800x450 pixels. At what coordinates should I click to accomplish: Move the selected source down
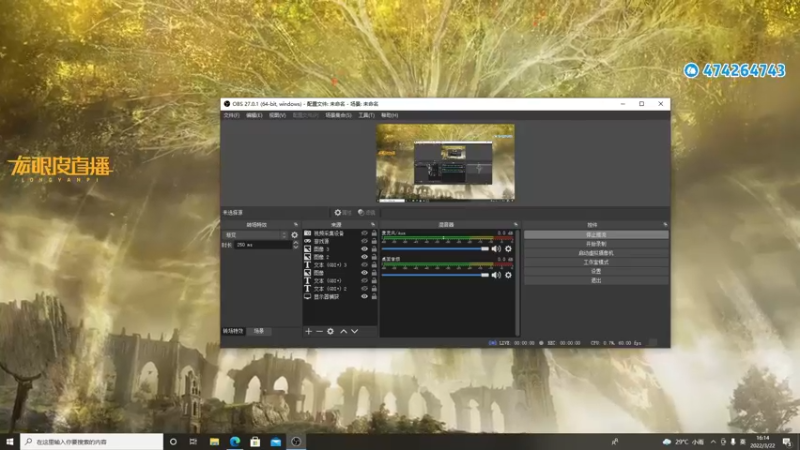pyautogui.click(x=355, y=331)
